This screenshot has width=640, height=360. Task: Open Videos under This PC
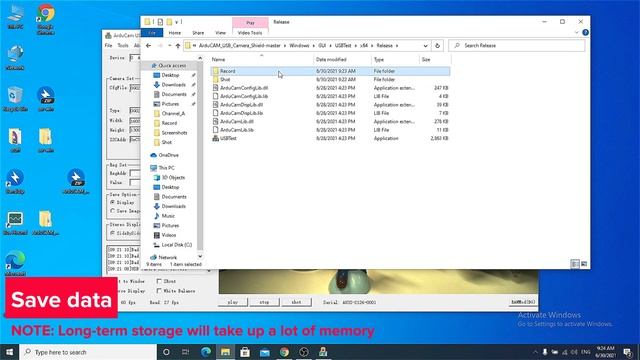169,235
